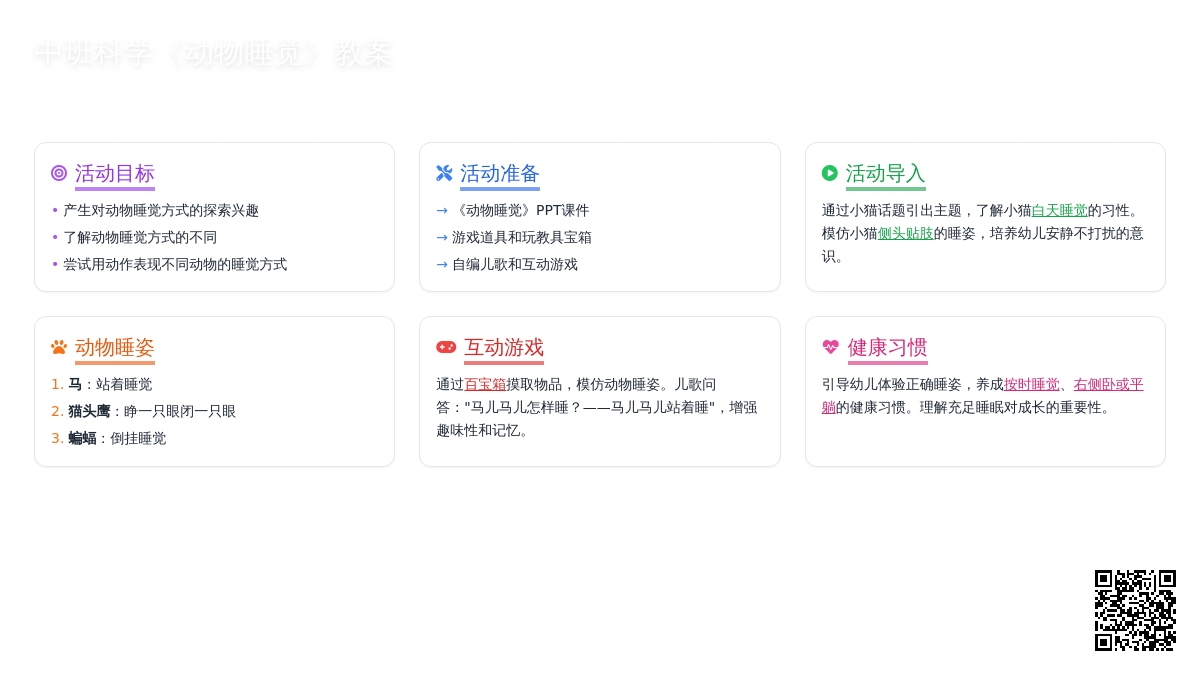
Task: Click the target icon beside 活动目标
Action: click(59, 173)
